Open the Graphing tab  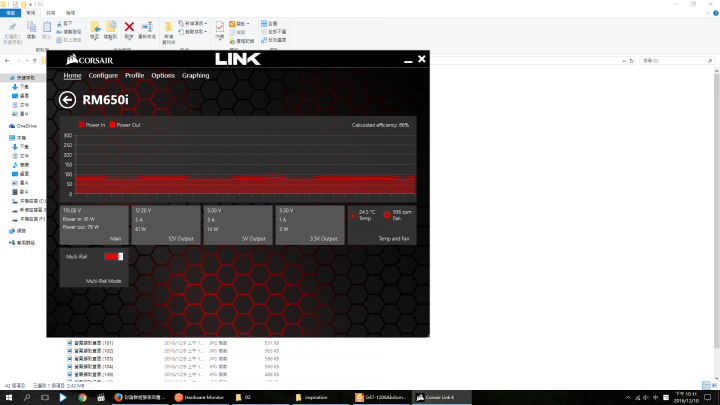point(196,75)
